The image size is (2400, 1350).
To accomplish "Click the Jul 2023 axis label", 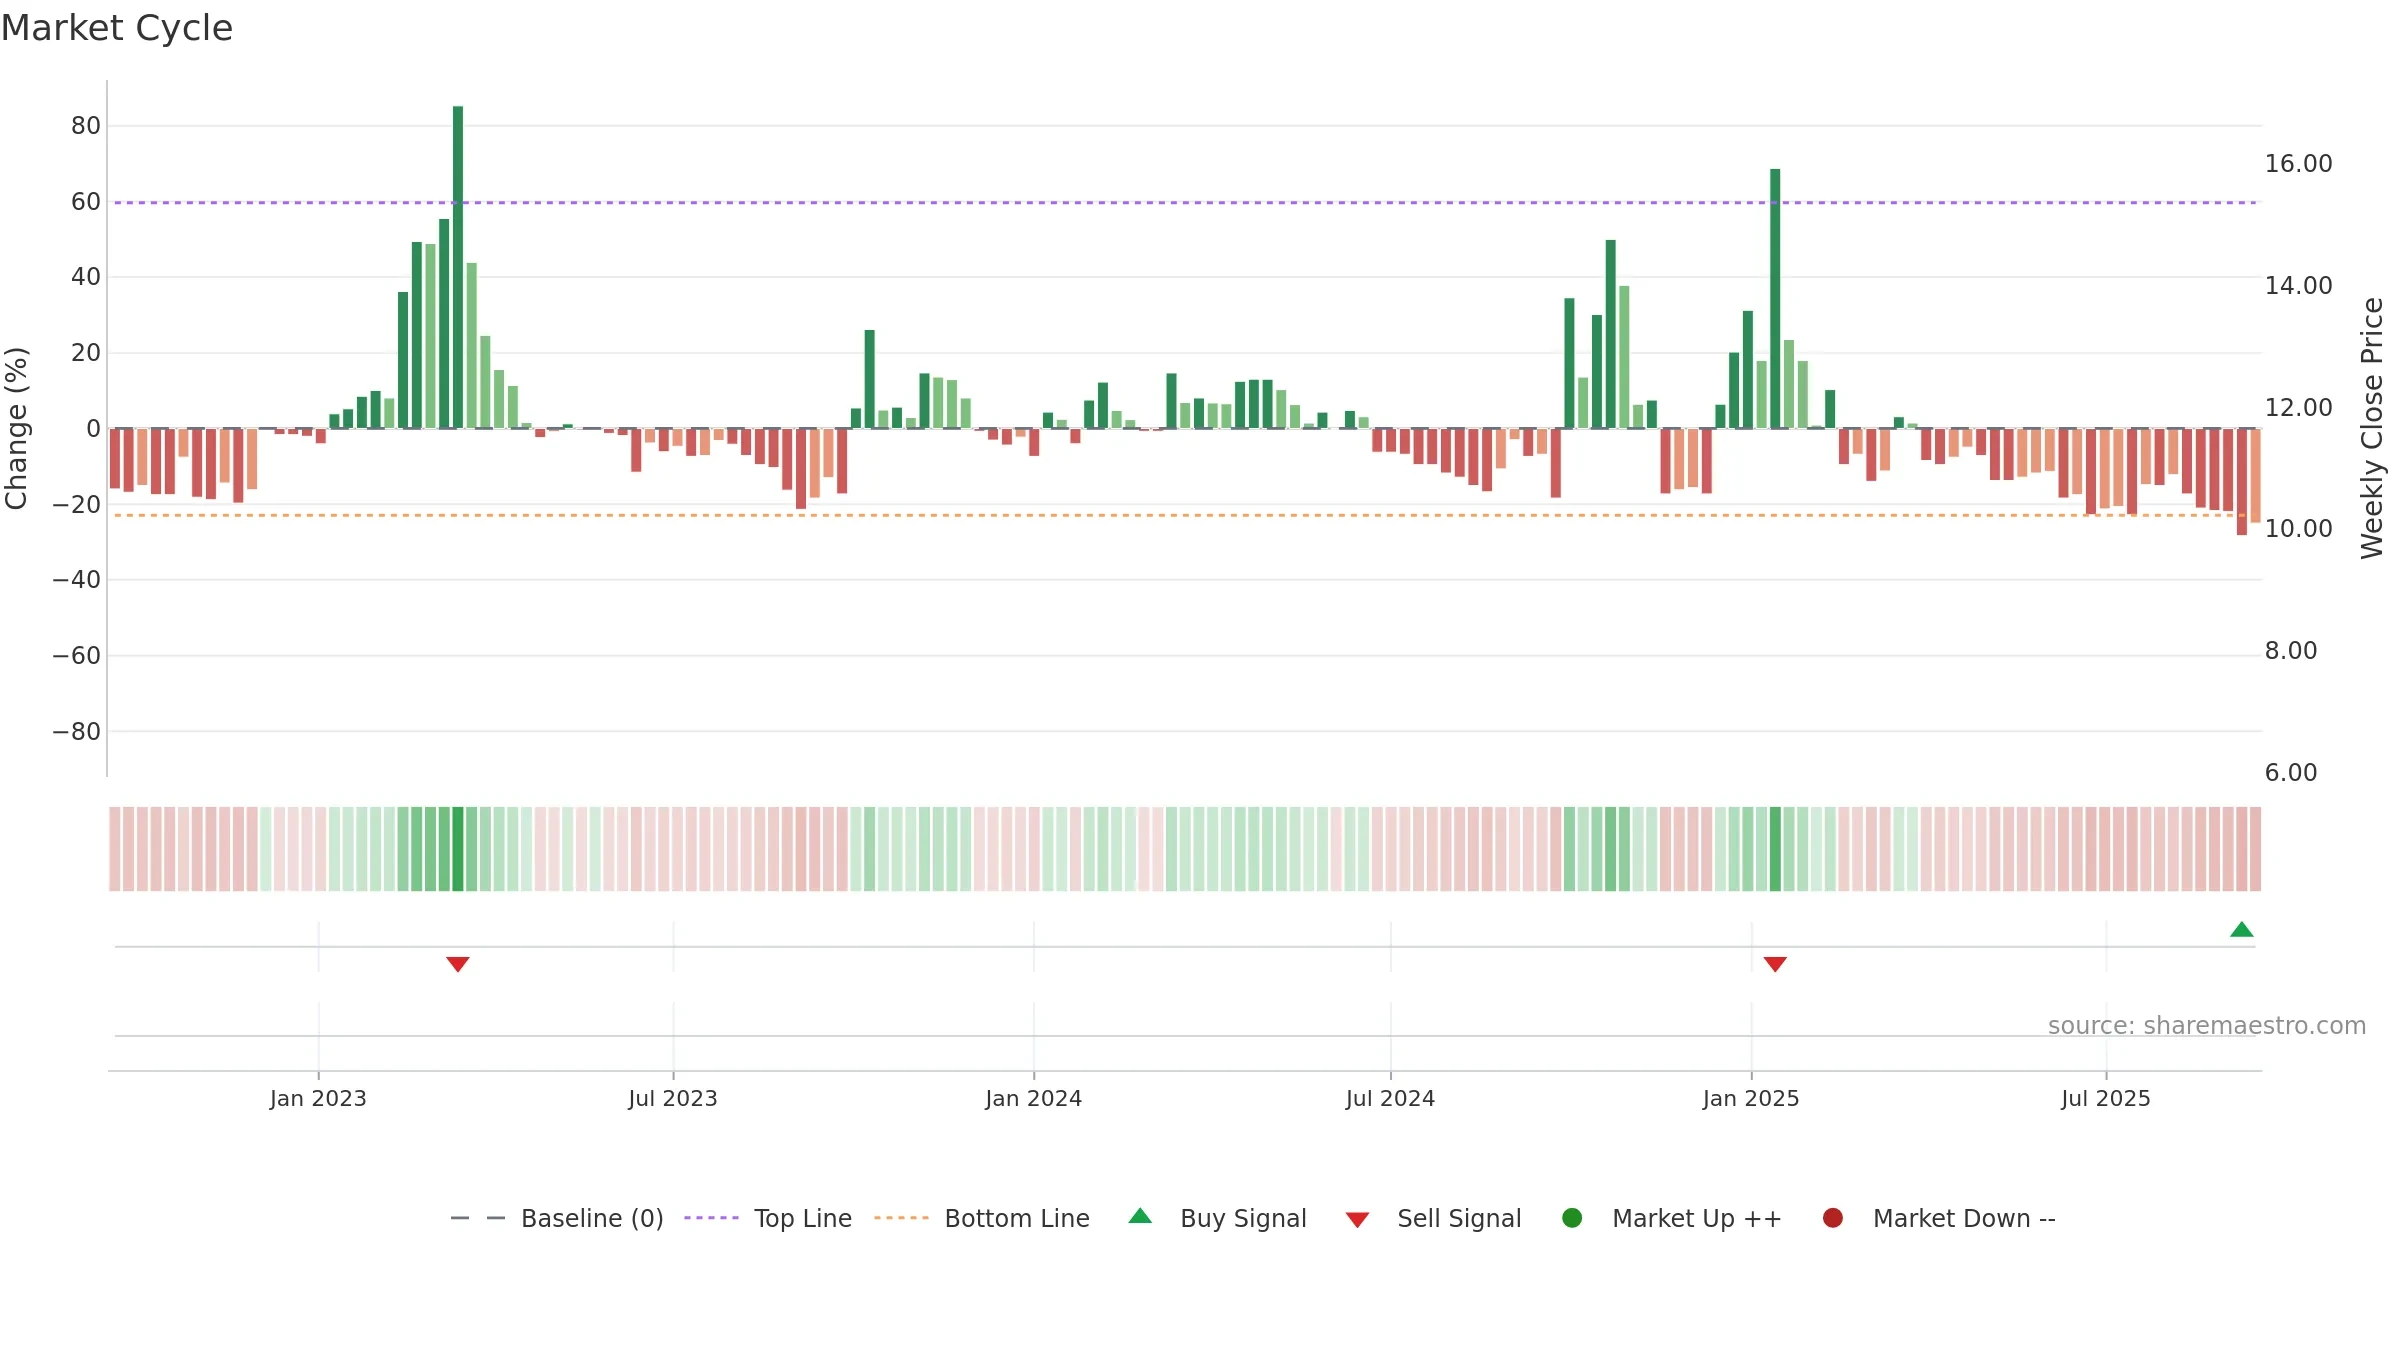I will point(673,1099).
